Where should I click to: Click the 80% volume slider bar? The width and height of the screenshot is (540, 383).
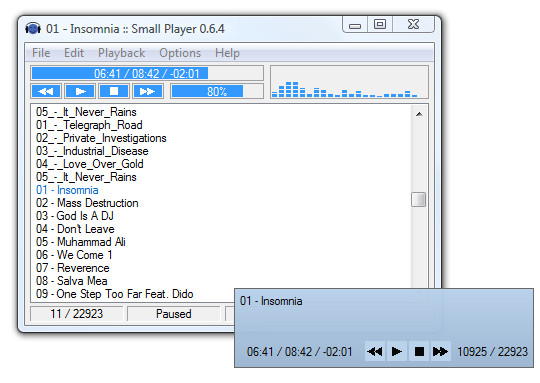(x=217, y=91)
